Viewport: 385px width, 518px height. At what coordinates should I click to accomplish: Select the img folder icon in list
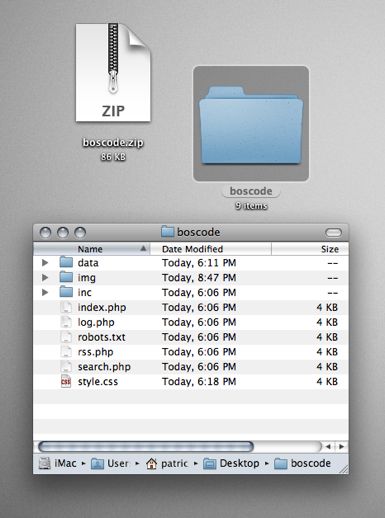(x=66, y=277)
